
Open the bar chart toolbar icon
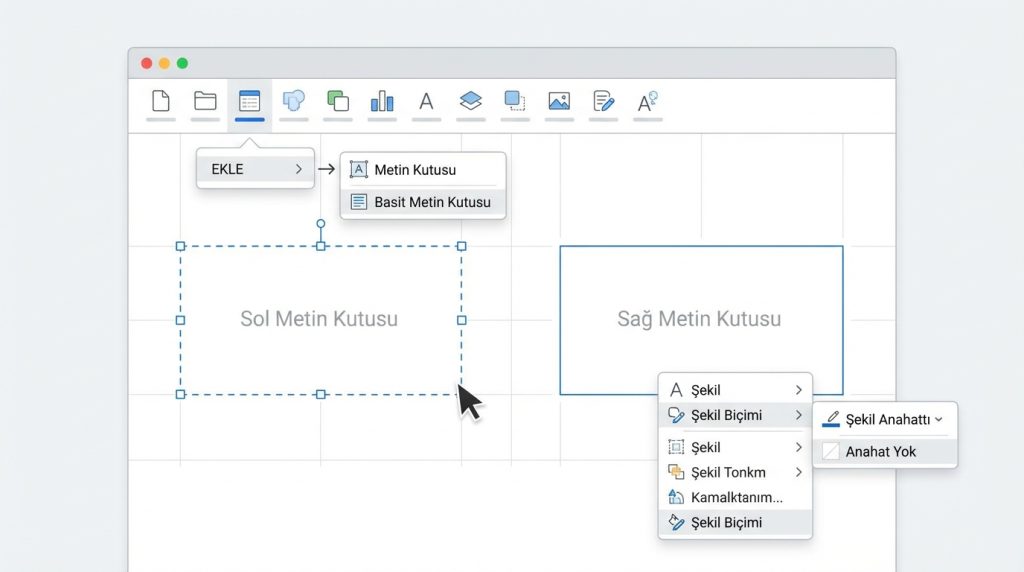[x=382, y=101]
